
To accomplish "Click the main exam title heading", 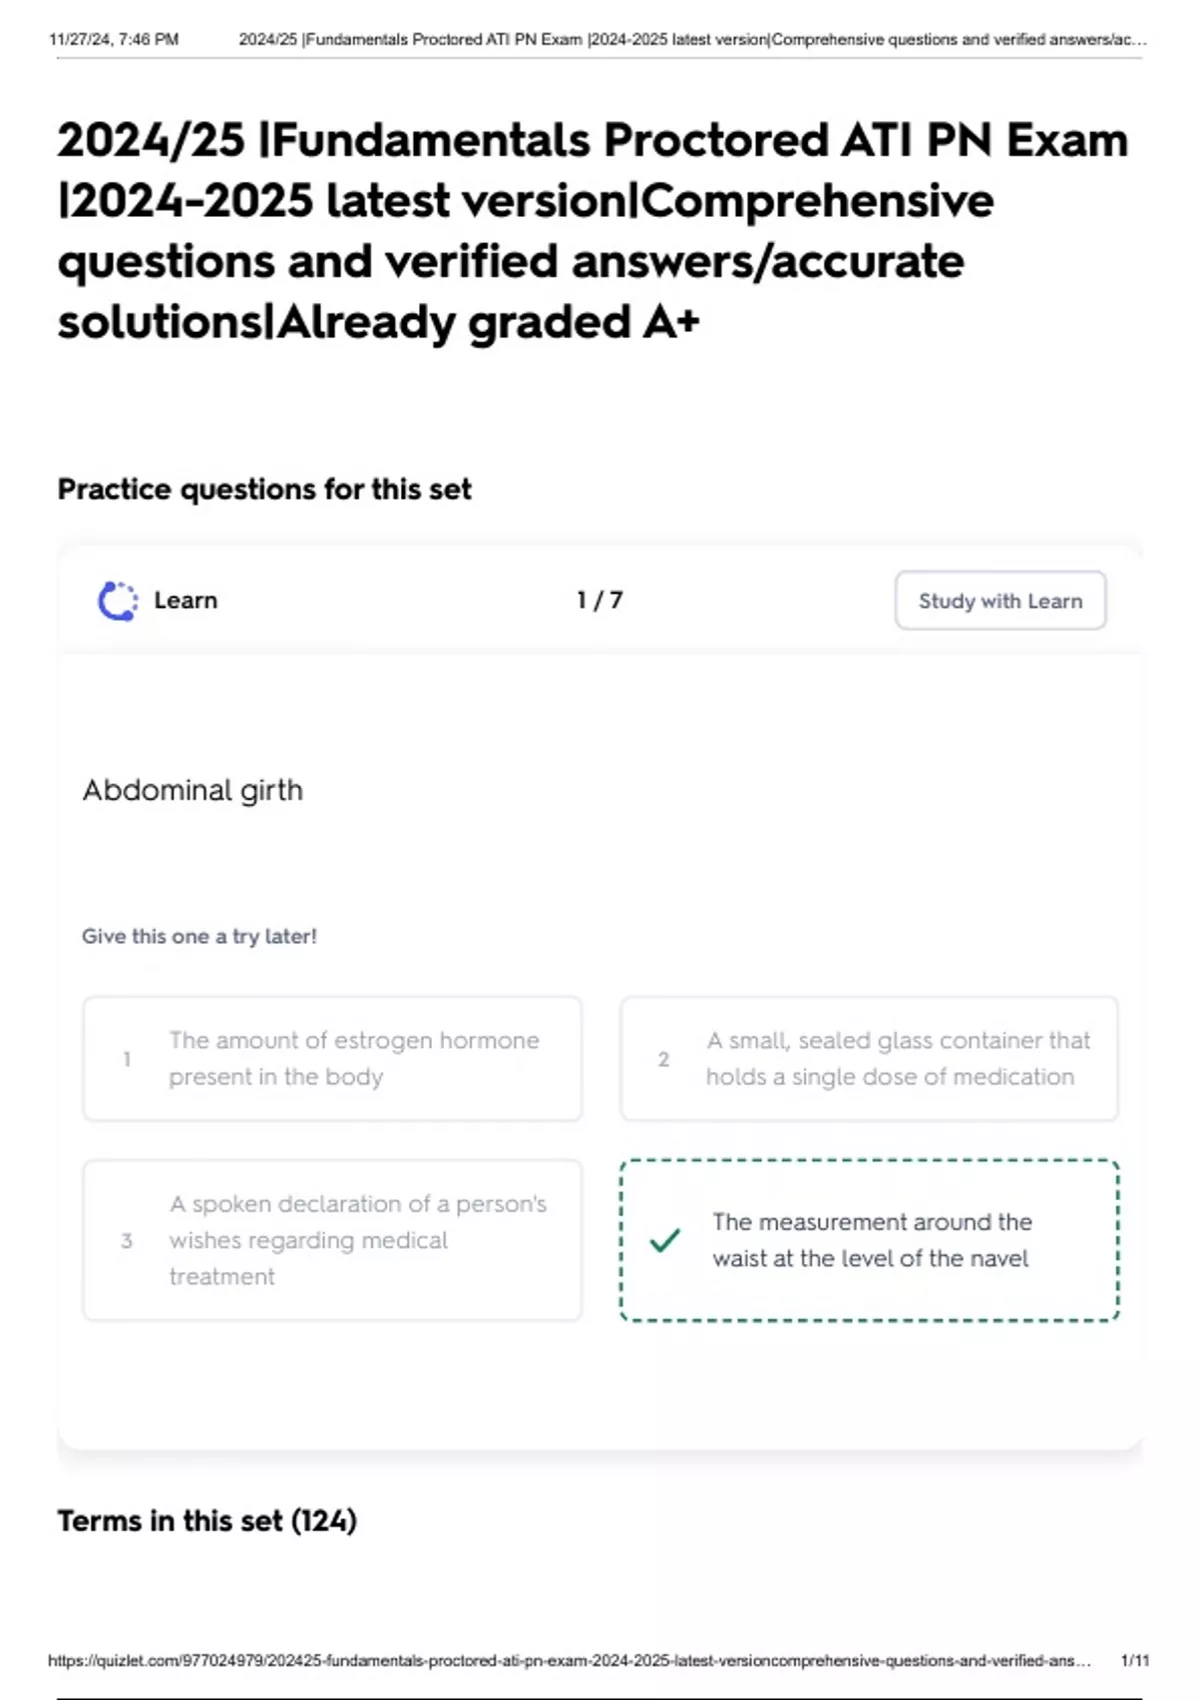I will pos(592,231).
